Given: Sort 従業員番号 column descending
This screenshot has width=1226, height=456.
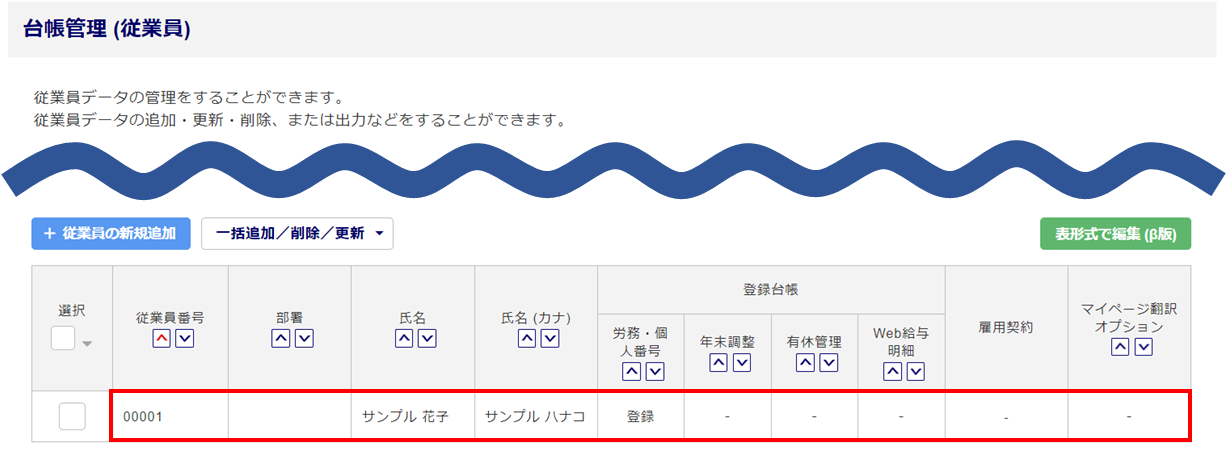Looking at the screenshot, I should tap(183, 339).
